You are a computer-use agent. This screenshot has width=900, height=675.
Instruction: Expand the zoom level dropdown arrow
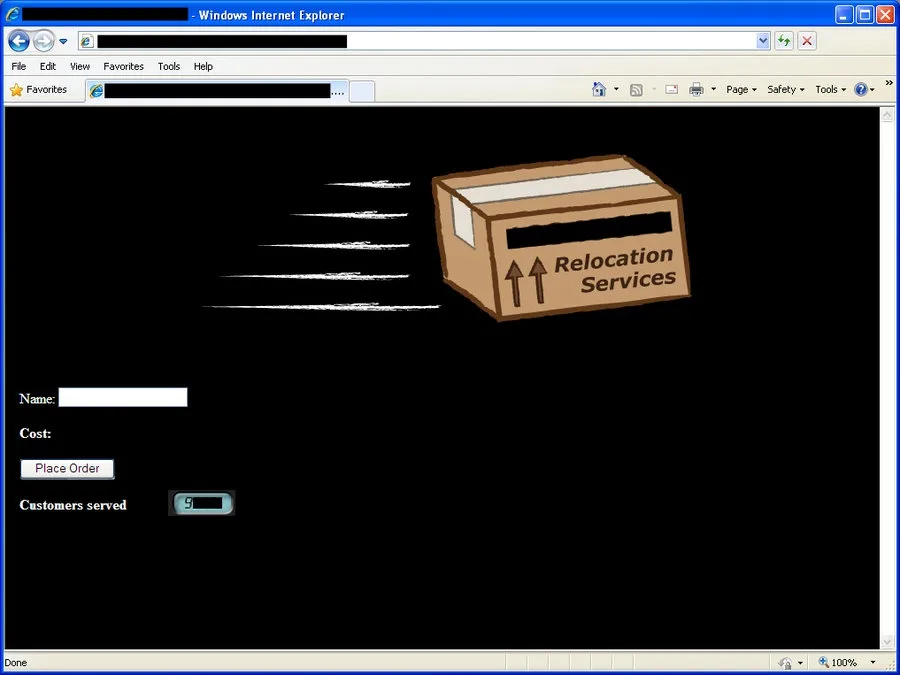[873, 663]
